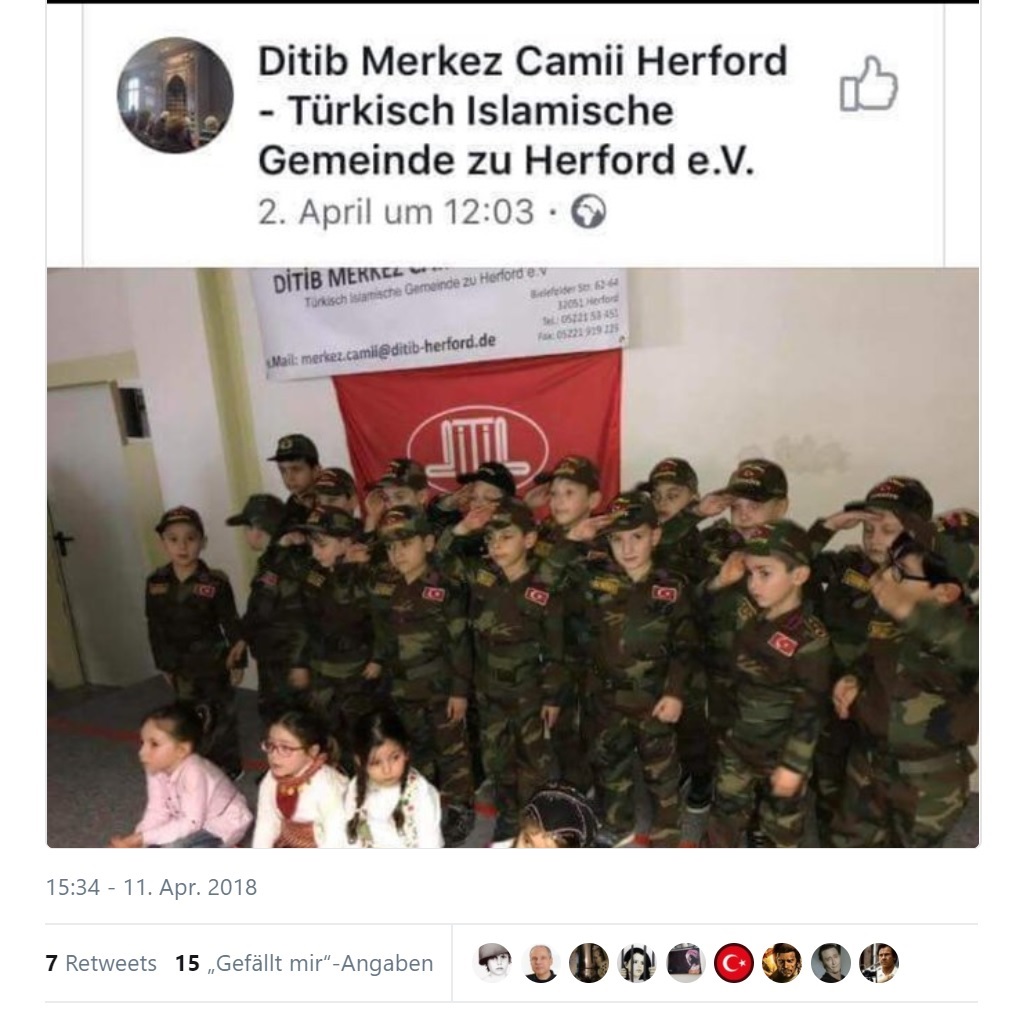Open fifth liker avatar in the row
This screenshot has height=1009, width=1033.
pos(686,963)
